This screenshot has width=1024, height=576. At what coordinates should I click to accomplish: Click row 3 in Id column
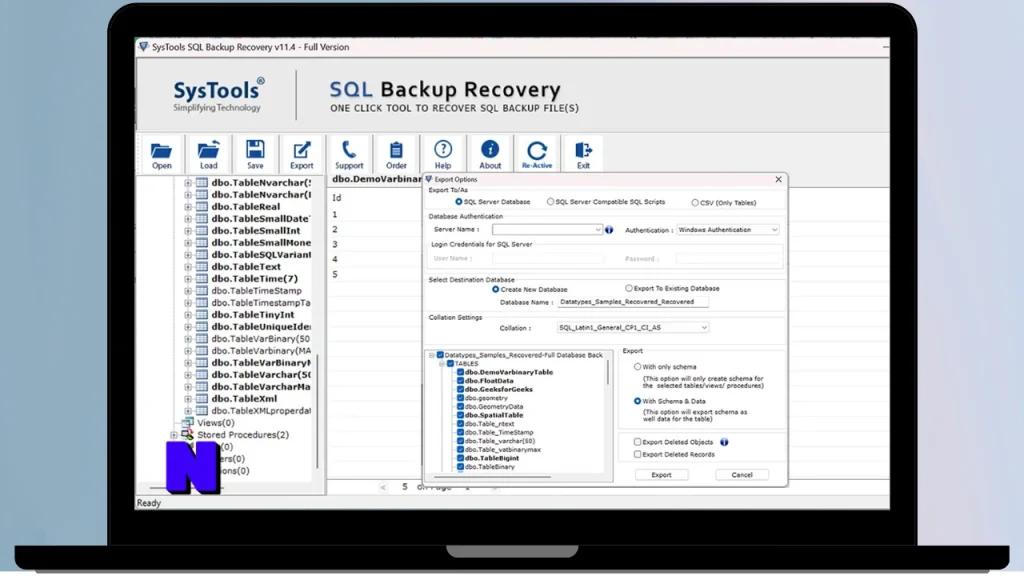(x=335, y=244)
